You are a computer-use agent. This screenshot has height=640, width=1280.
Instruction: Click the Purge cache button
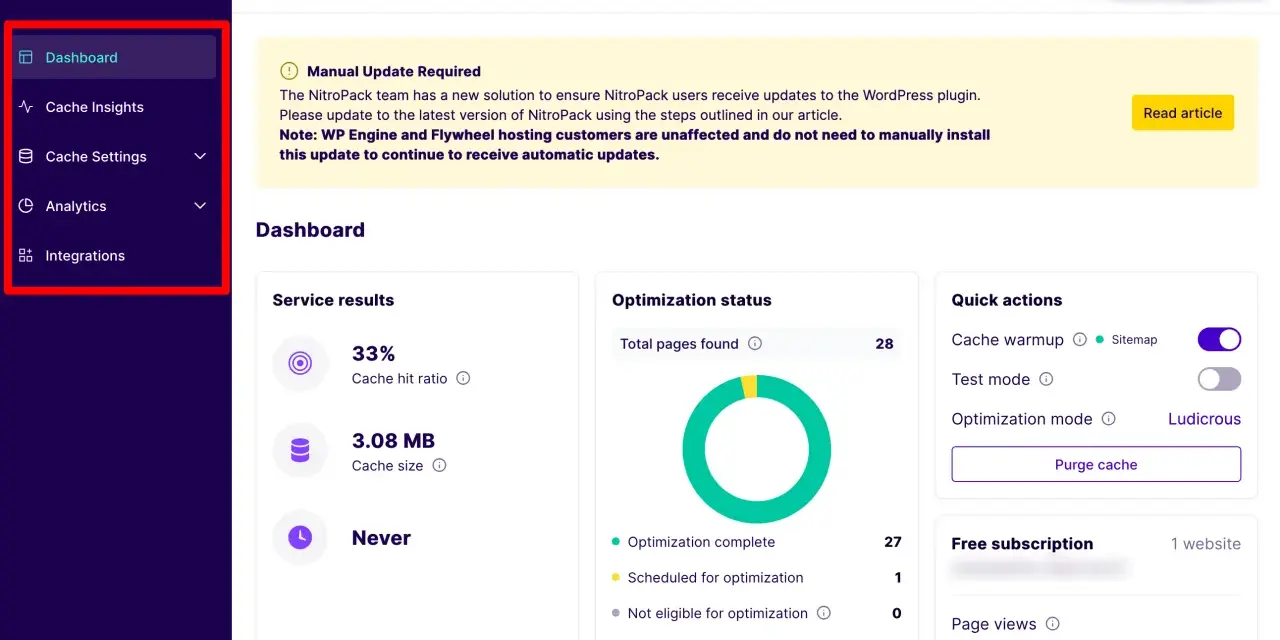[x=1096, y=464]
